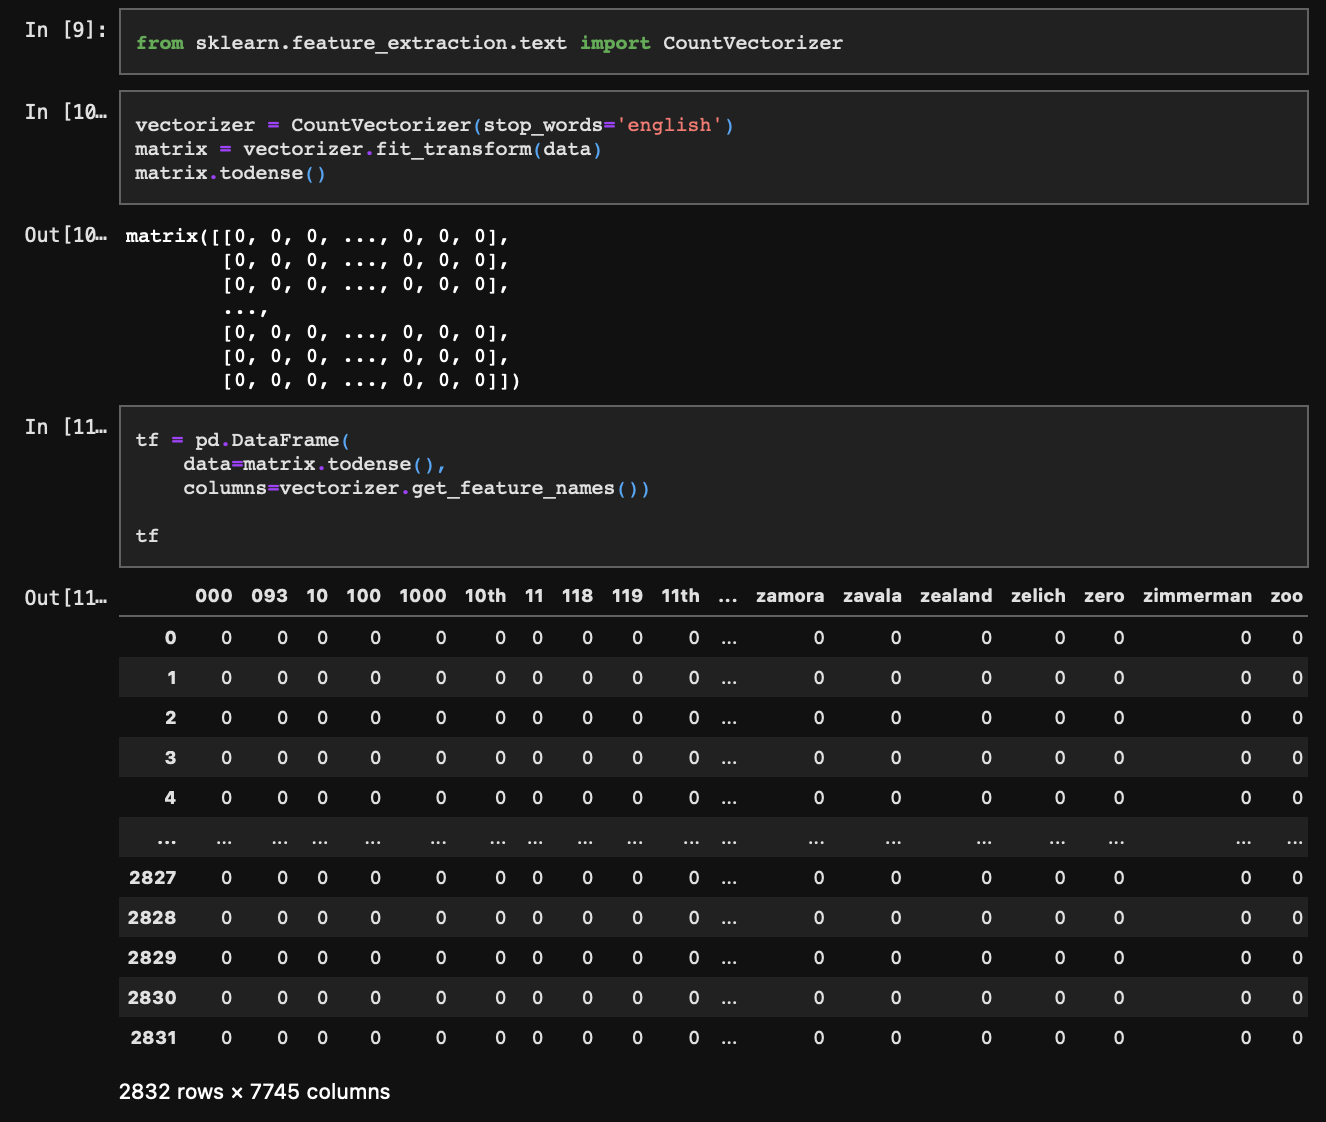This screenshot has height=1122, width=1326.
Task: Click inside the CountVectorizer import code cell
Action: [x=713, y=42]
